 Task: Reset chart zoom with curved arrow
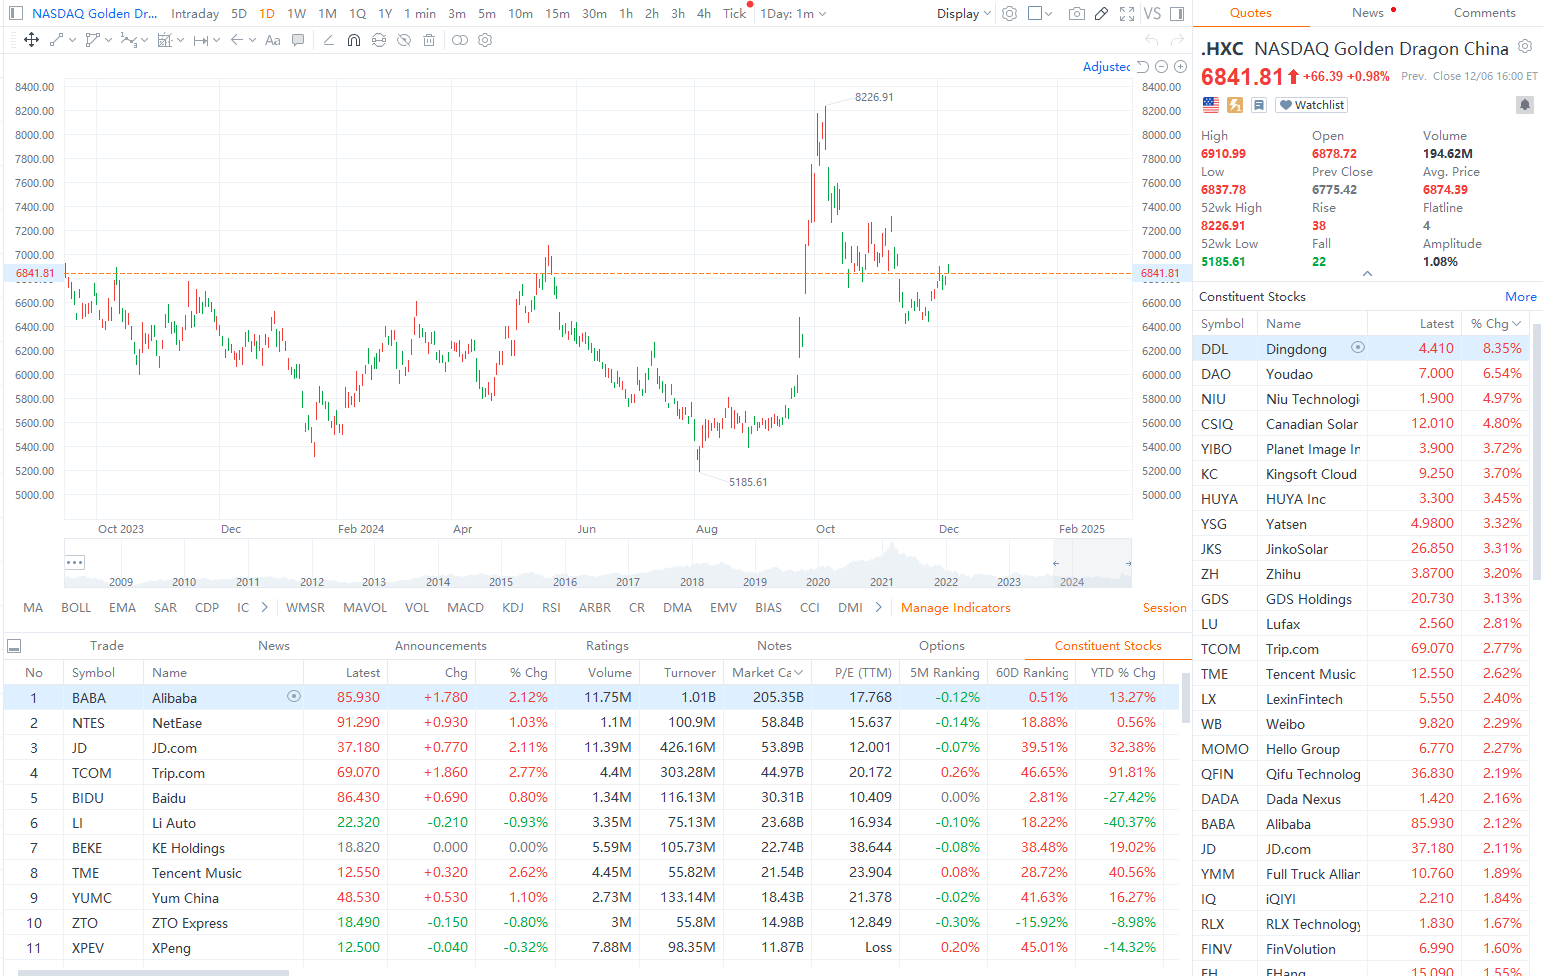[x=1143, y=67]
